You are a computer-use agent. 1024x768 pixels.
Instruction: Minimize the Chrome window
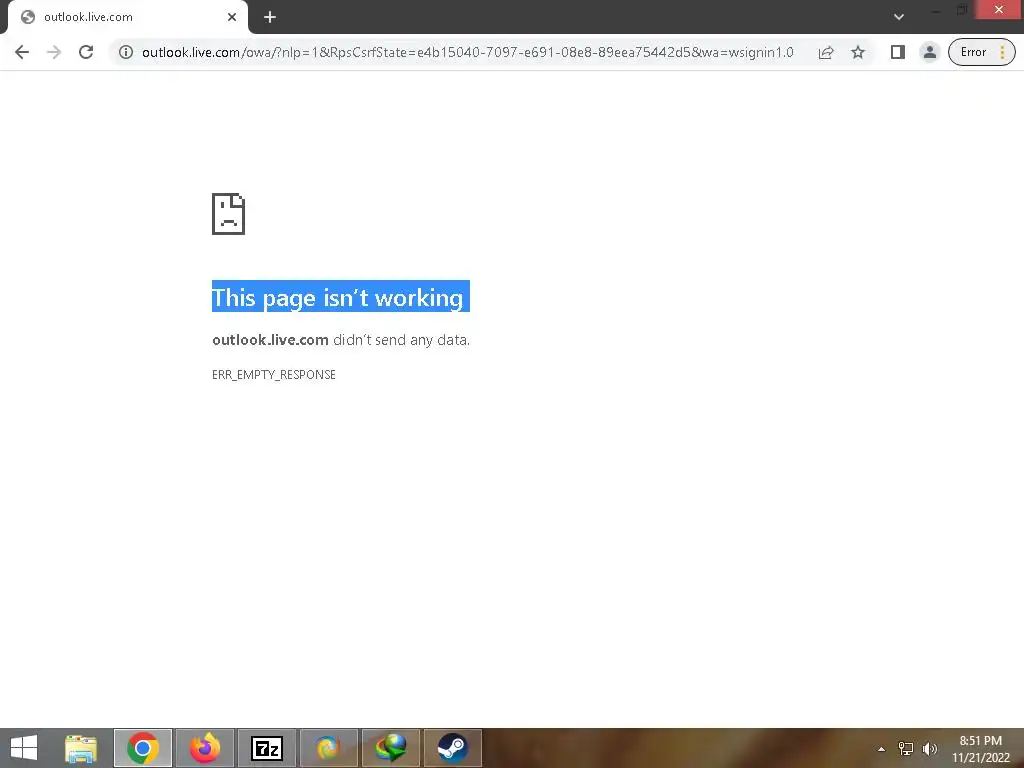coord(935,10)
